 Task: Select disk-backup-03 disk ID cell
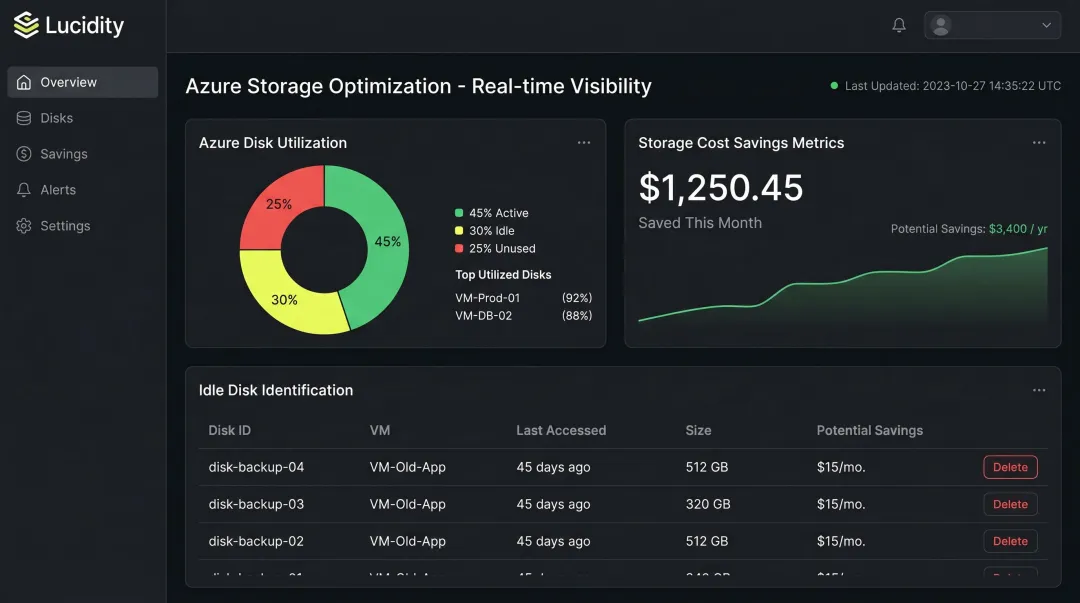tap(256, 504)
